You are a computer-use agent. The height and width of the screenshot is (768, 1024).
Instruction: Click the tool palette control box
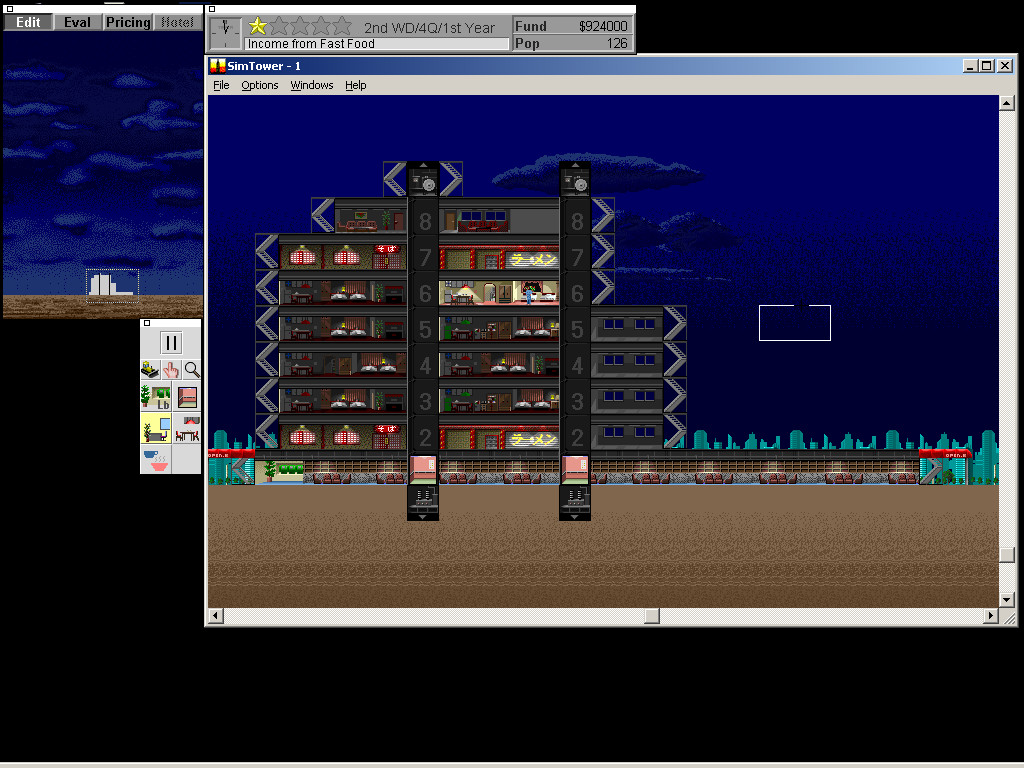pos(147,323)
